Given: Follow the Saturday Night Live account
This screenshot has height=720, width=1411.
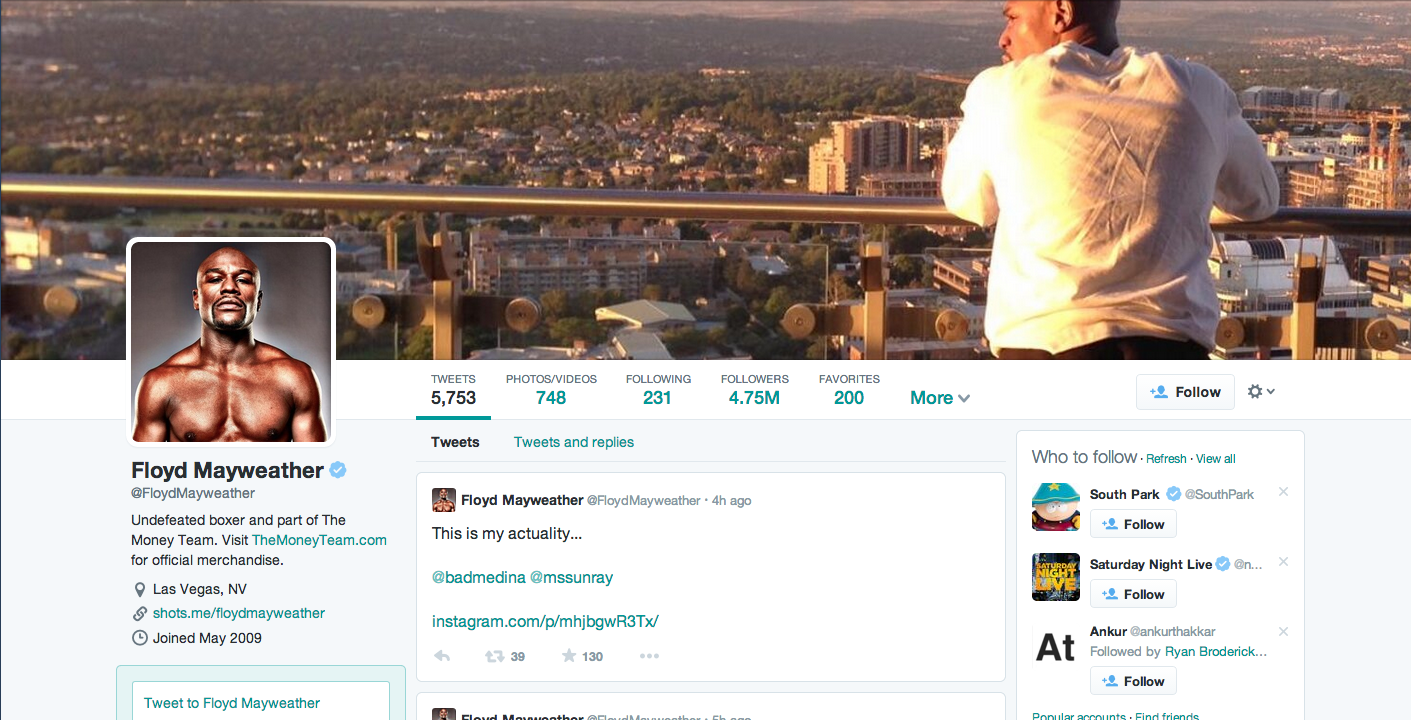Looking at the screenshot, I should click(1133, 594).
